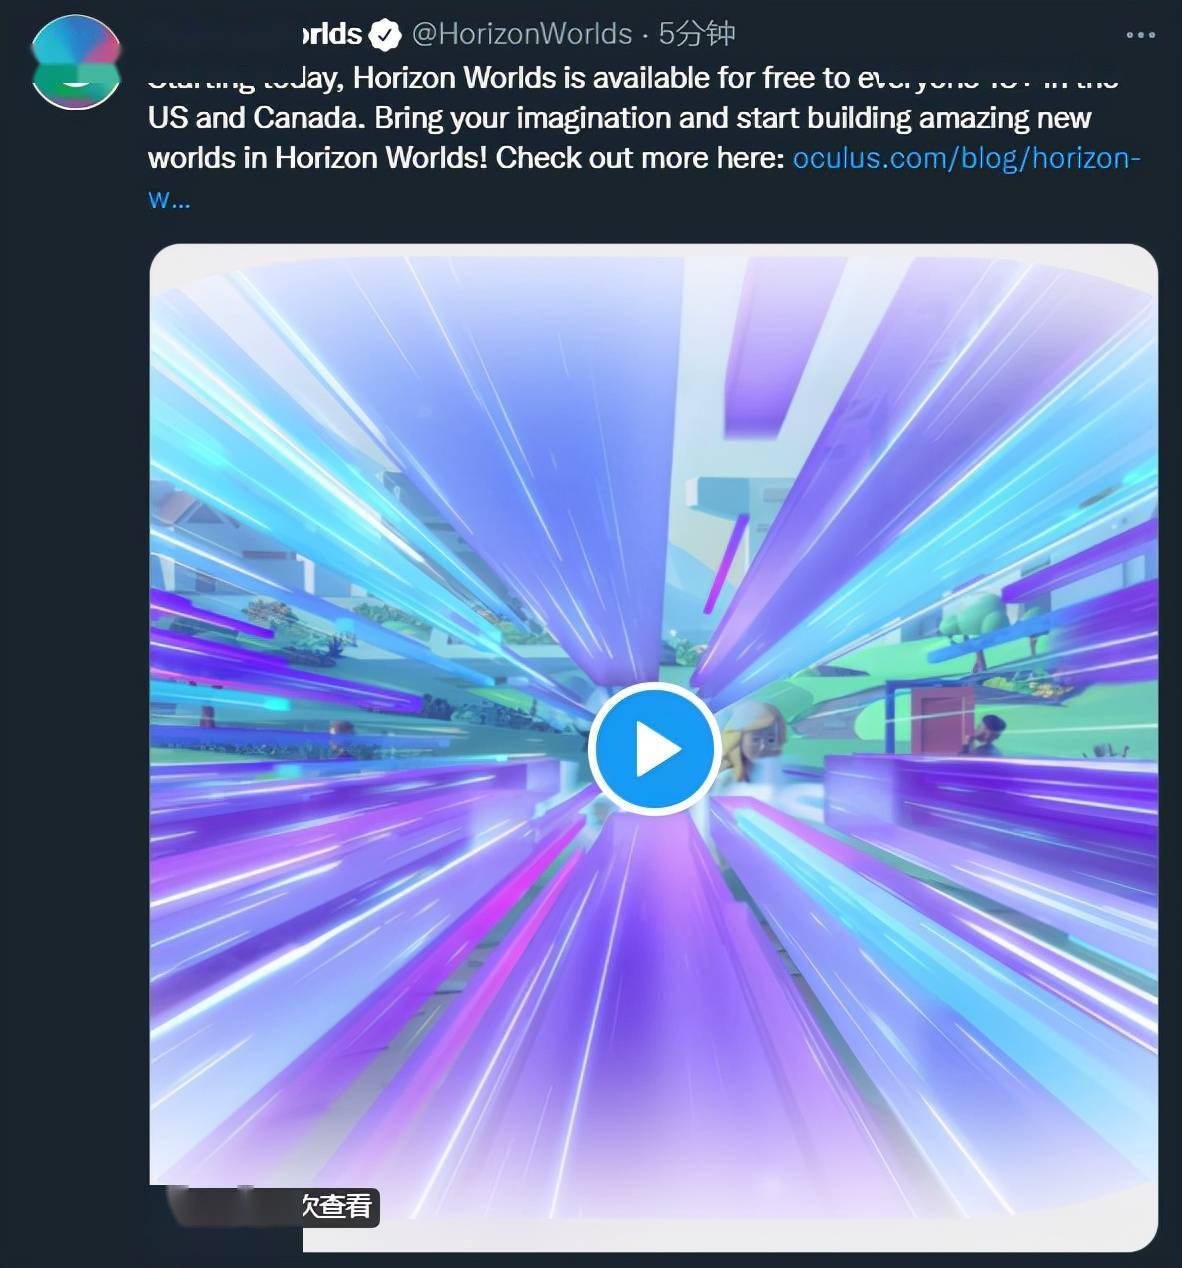Image resolution: width=1182 pixels, height=1268 pixels.
Task: Click the blue play button on video
Action: tap(654, 748)
